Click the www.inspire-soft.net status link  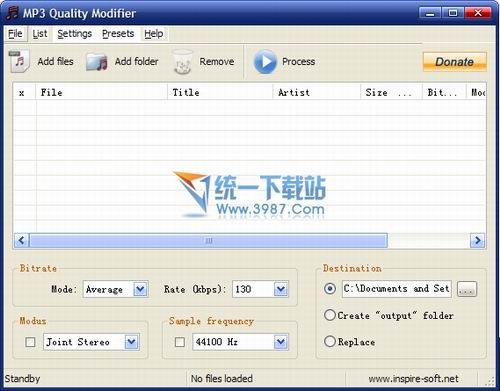413,379
